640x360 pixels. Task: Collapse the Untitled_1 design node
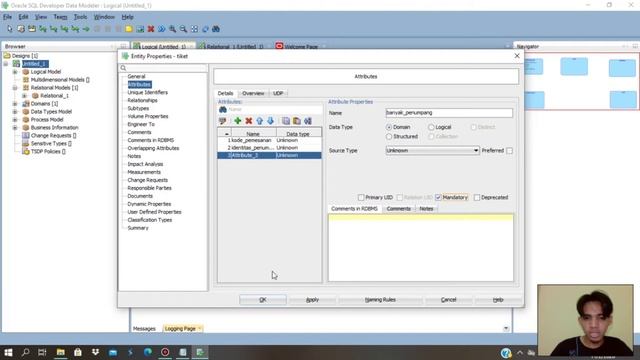[6, 64]
